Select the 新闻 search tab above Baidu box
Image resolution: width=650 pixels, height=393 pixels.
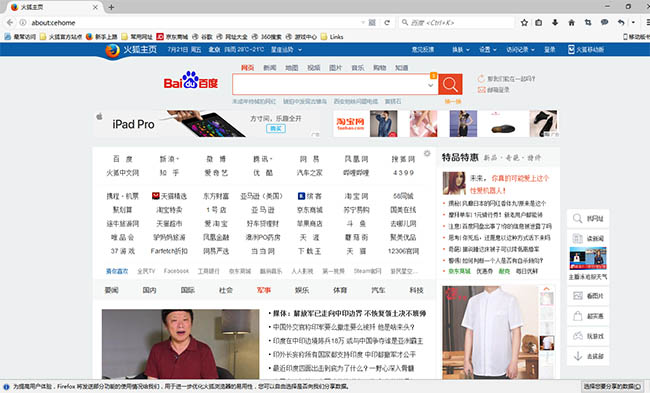click(x=269, y=68)
